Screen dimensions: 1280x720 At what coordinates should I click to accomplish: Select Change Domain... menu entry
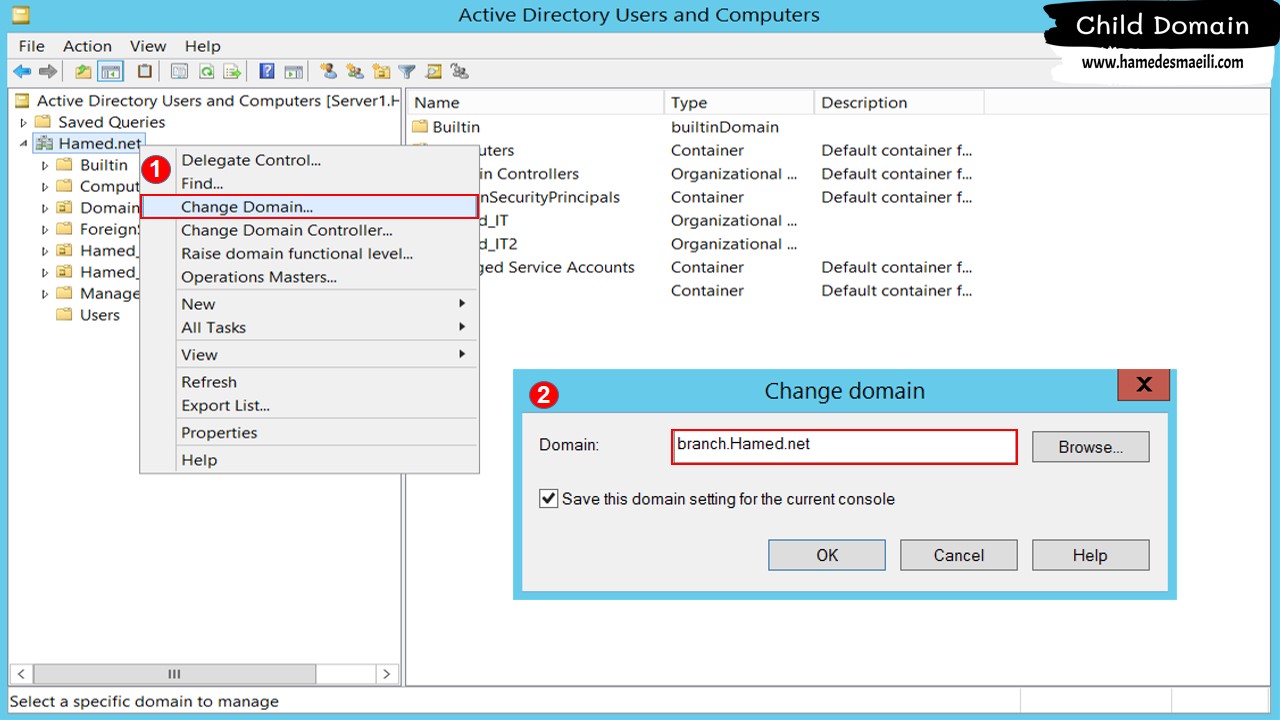pos(309,207)
